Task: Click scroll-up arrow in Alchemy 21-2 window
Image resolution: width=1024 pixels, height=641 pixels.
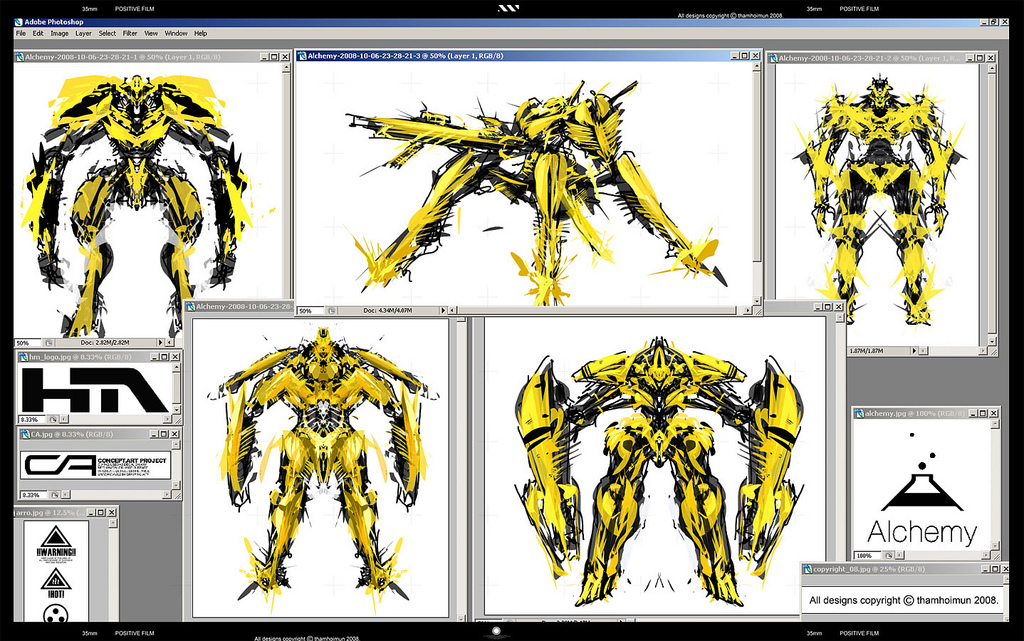Action: pos(993,68)
